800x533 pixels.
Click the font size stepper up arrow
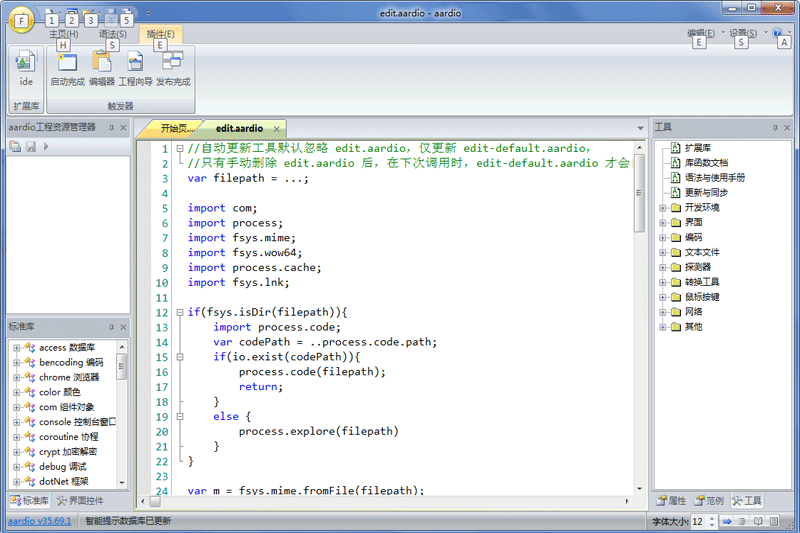tap(713, 517)
